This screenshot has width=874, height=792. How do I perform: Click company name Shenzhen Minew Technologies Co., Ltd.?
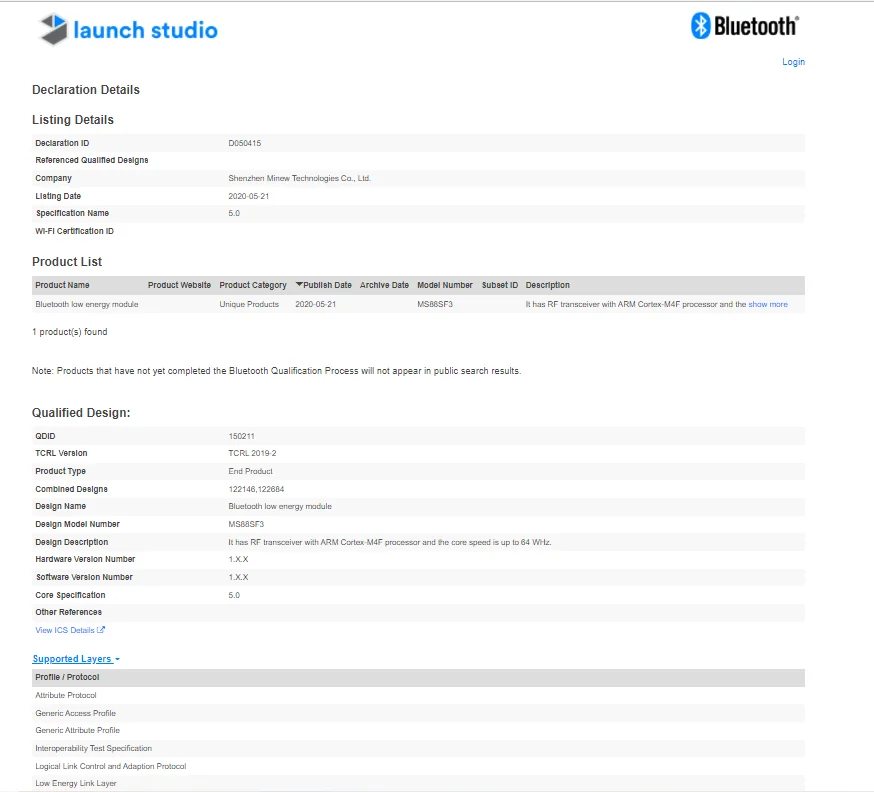click(x=299, y=178)
